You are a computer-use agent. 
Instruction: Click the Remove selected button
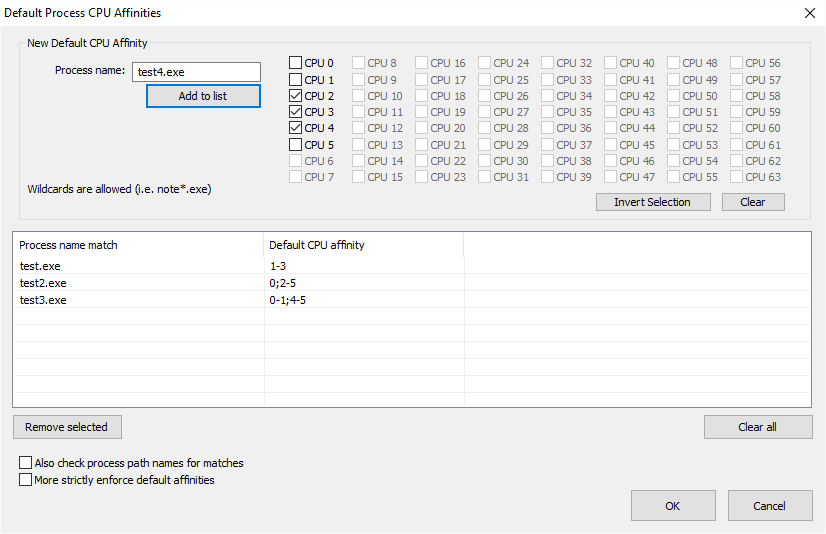tap(67, 427)
